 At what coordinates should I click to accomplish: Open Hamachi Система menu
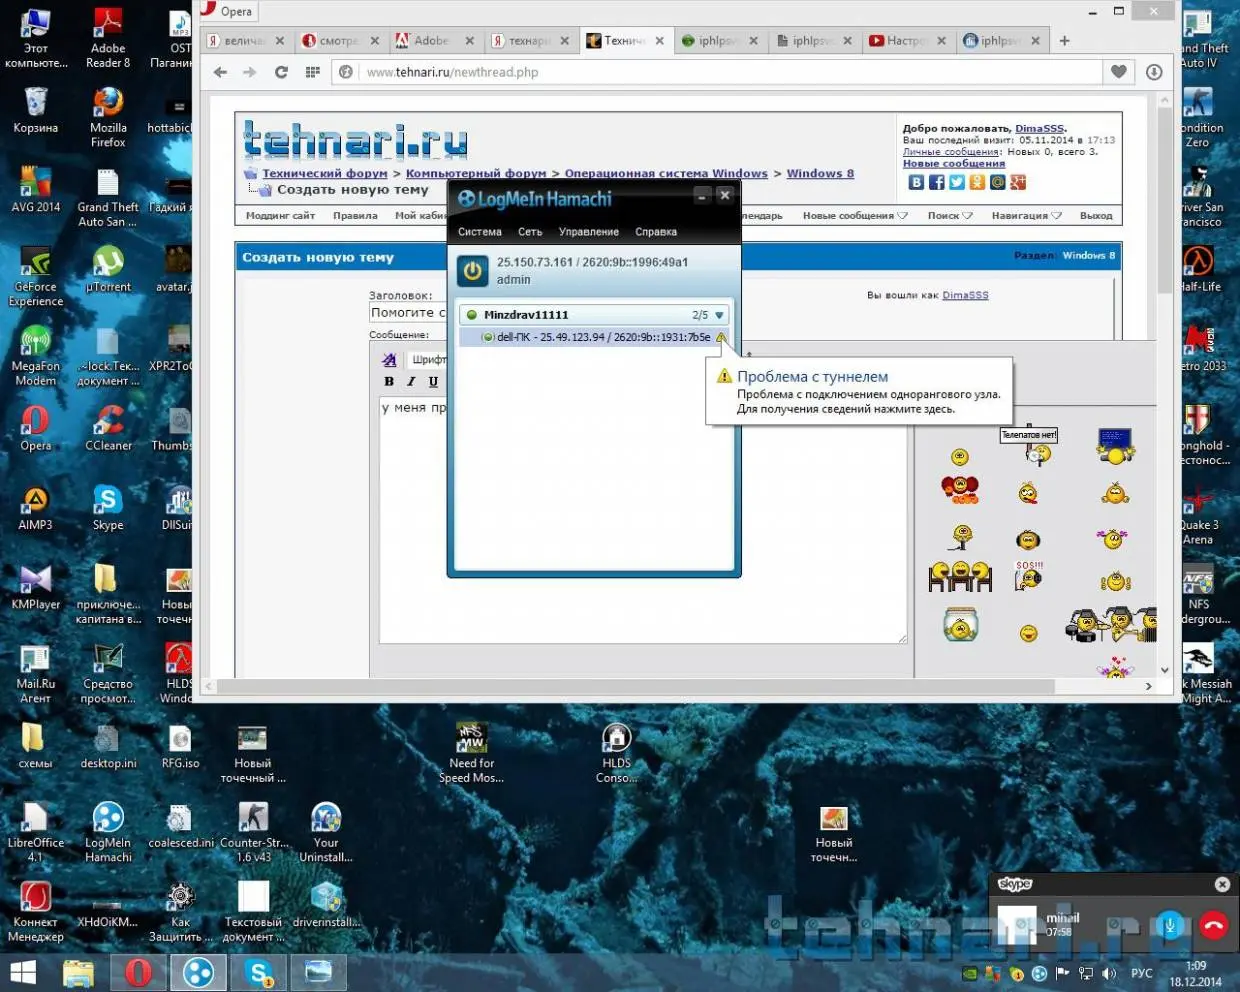(480, 232)
